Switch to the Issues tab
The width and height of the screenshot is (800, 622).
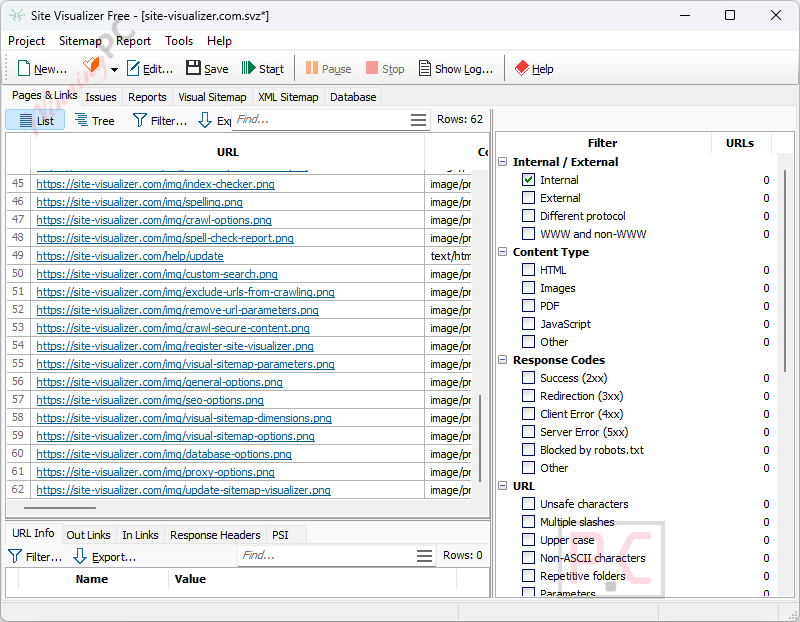click(x=101, y=97)
